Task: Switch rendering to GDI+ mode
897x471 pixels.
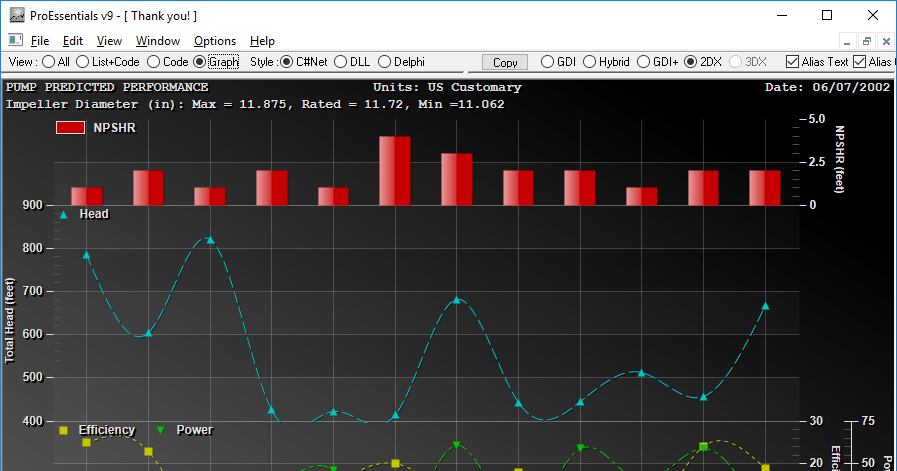Action: 644,62
